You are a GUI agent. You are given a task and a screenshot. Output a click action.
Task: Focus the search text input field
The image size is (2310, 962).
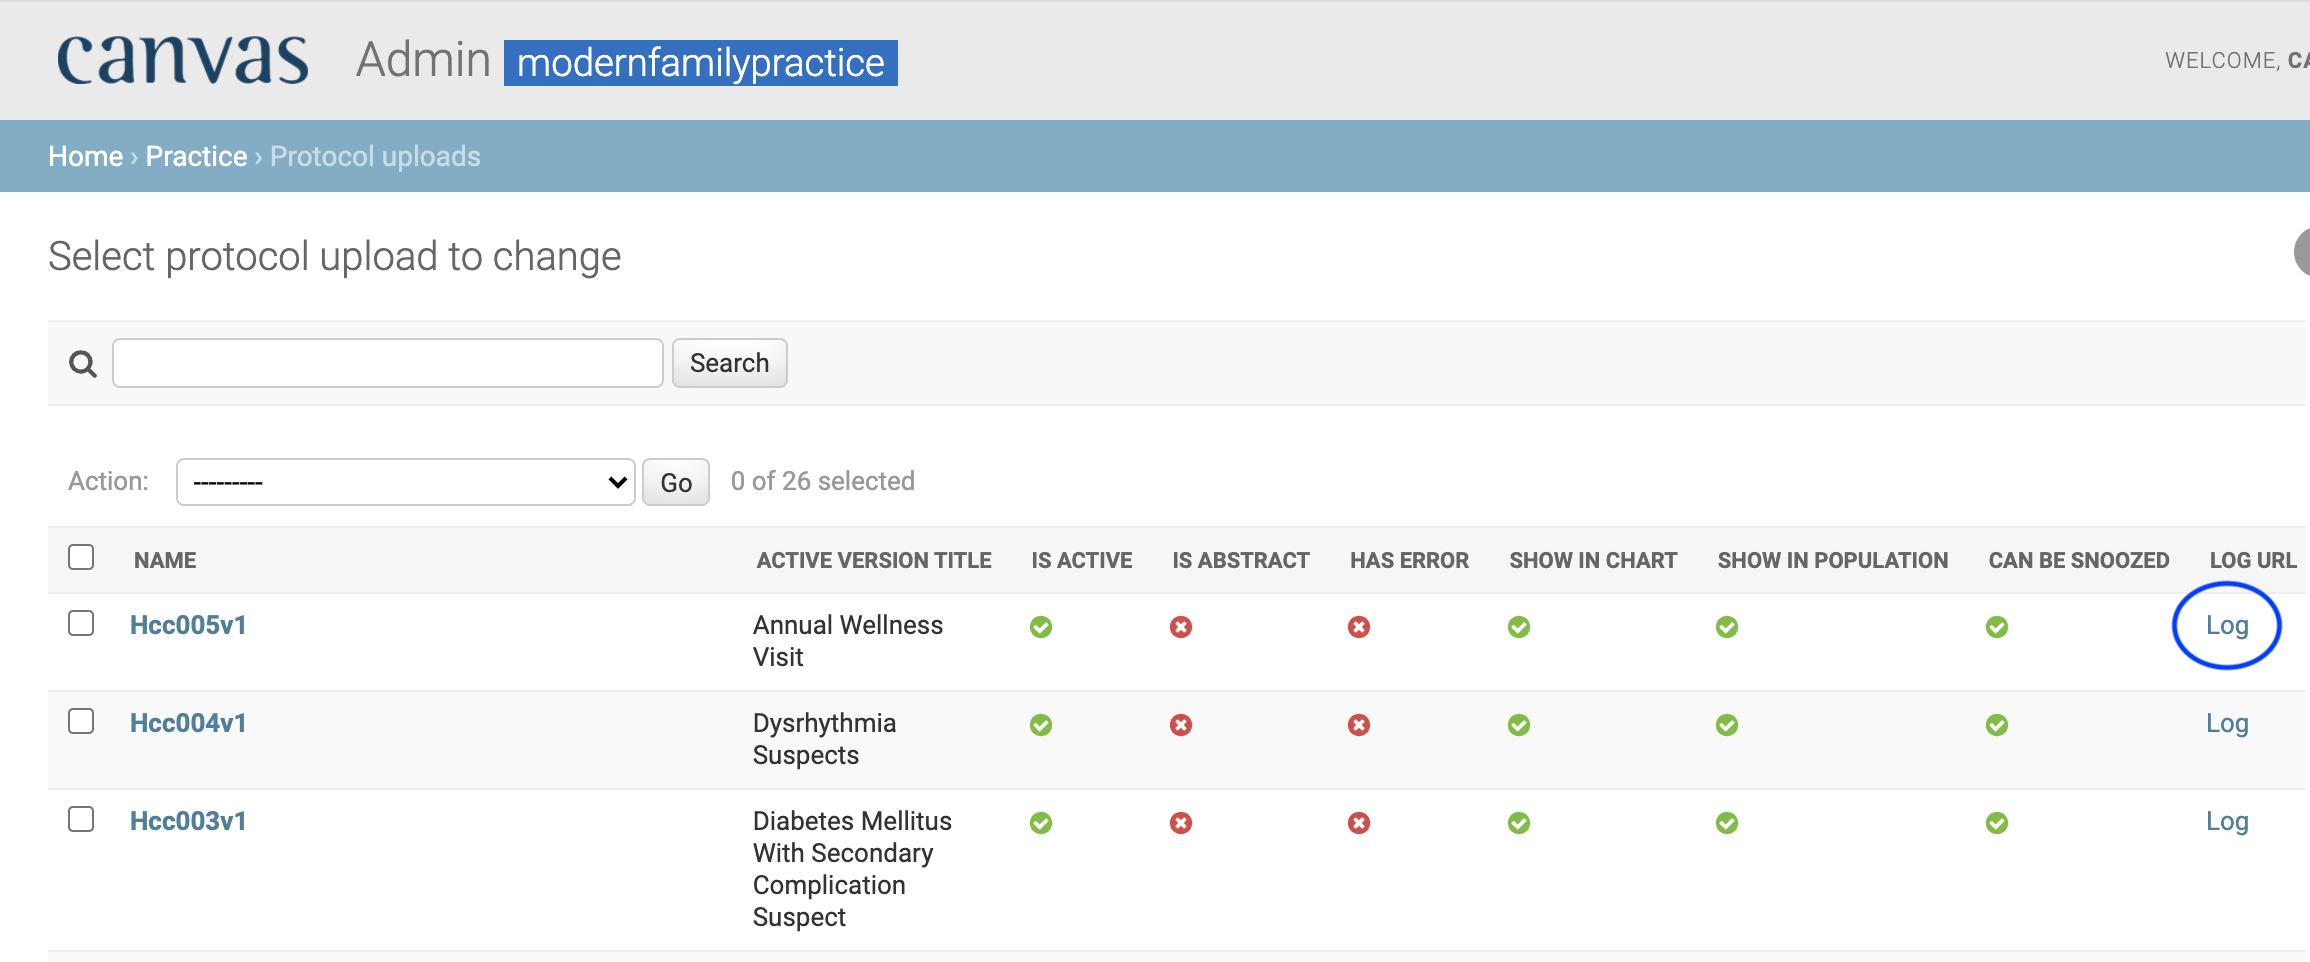[388, 363]
